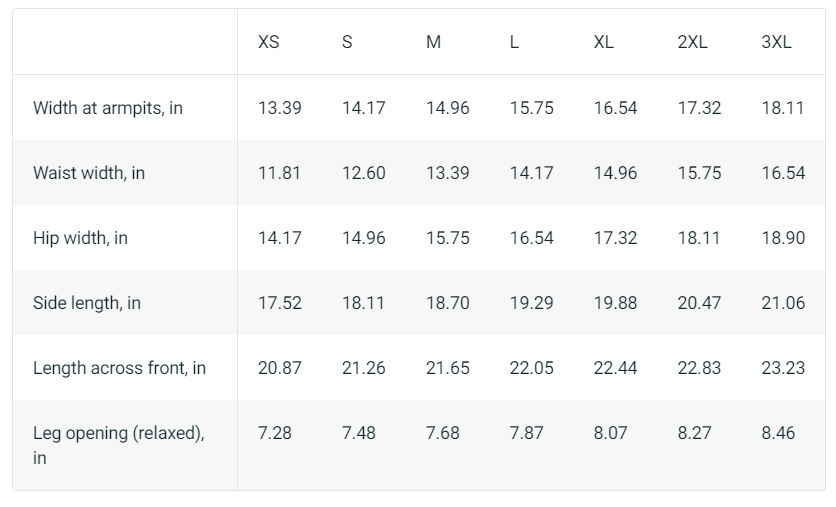836x507 pixels.
Task: Click the 2XL size column header
Action: coord(693,42)
